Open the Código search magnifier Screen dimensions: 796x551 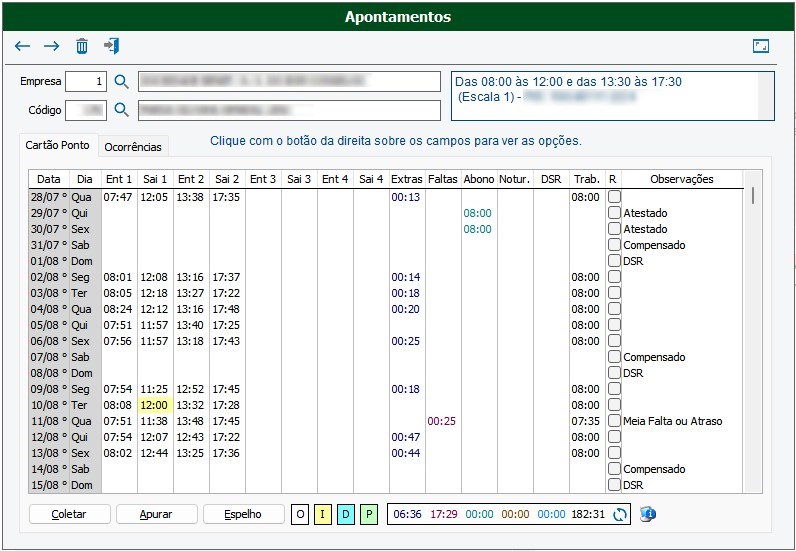pyautogui.click(x=122, y=110)
